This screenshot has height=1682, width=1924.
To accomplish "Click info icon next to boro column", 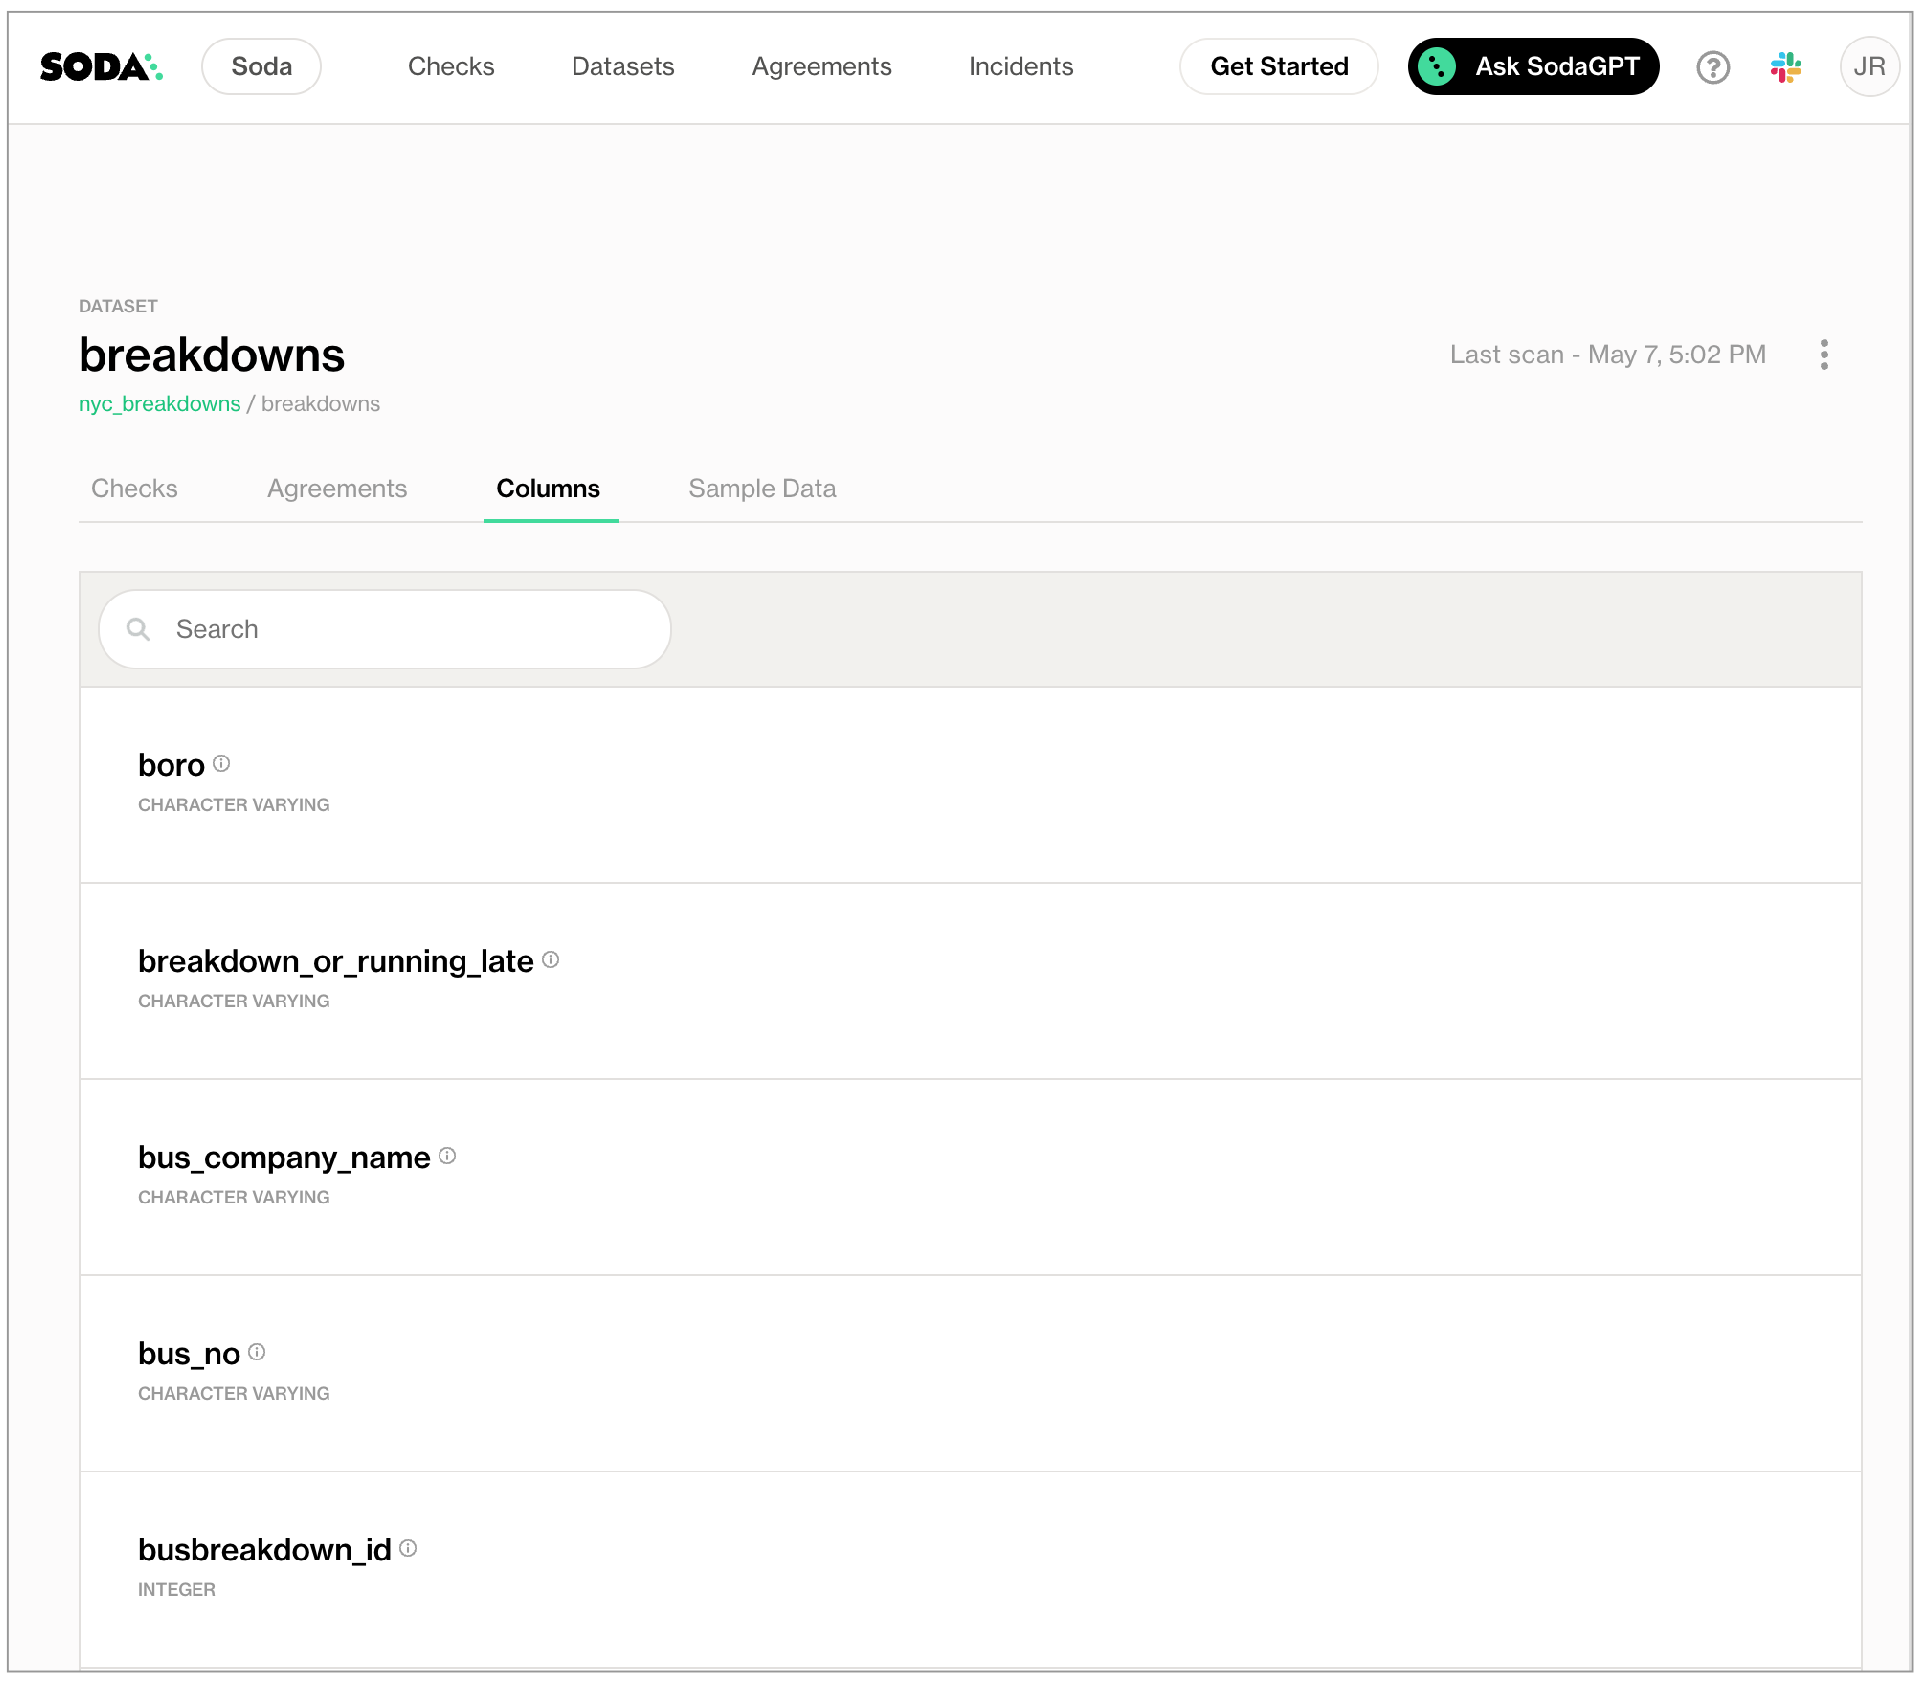I will [222, 764].
